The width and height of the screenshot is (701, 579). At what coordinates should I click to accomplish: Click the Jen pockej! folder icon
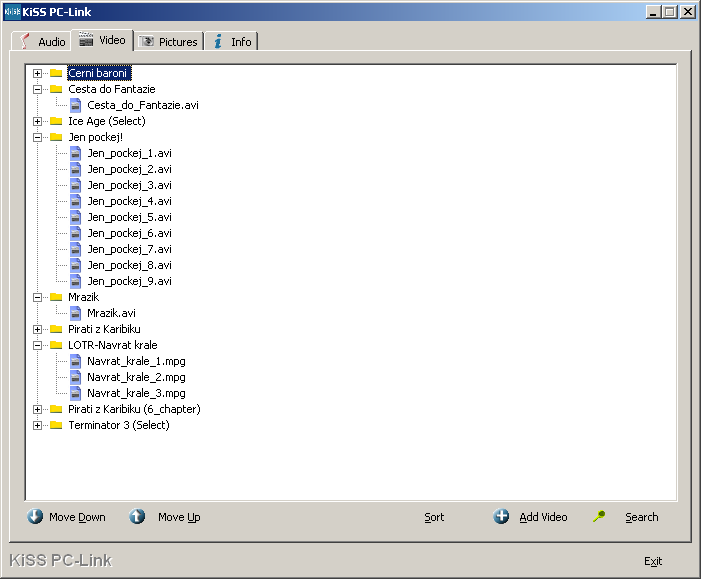pyautogui.click(x=56, y=137)
